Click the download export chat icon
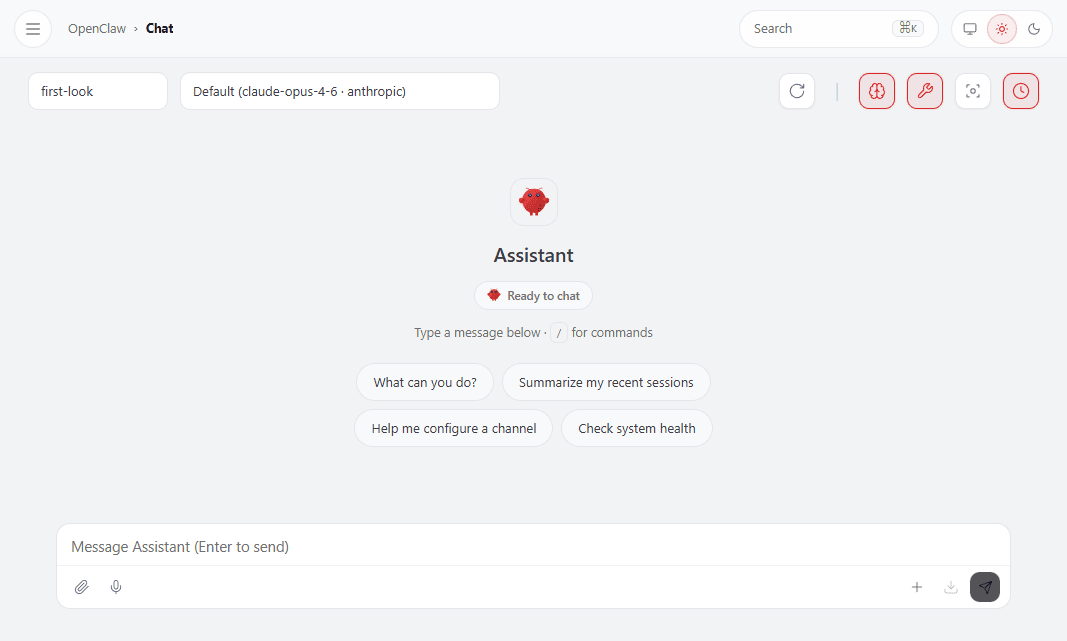The width and height of the screenshot is (1067, 641). tap(951, 587)
